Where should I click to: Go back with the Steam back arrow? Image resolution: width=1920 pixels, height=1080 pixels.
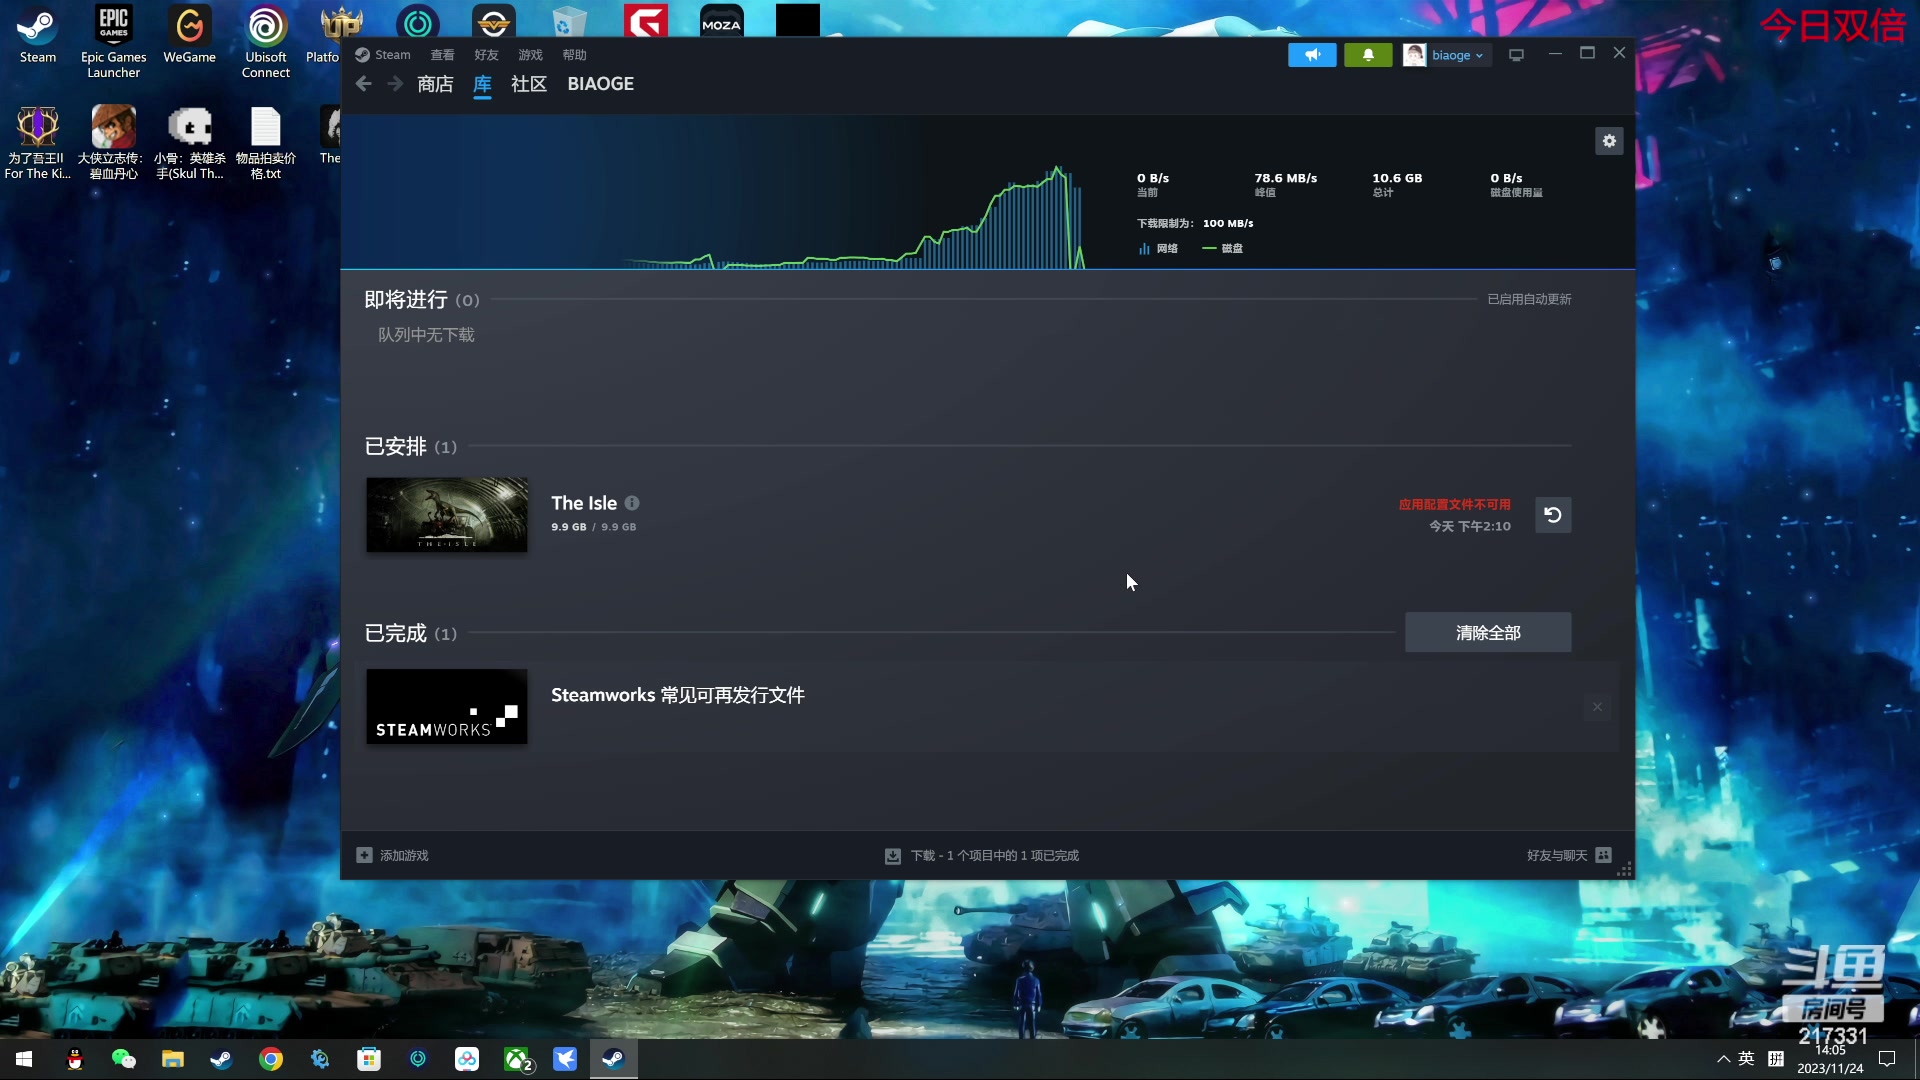click(364, 84)
